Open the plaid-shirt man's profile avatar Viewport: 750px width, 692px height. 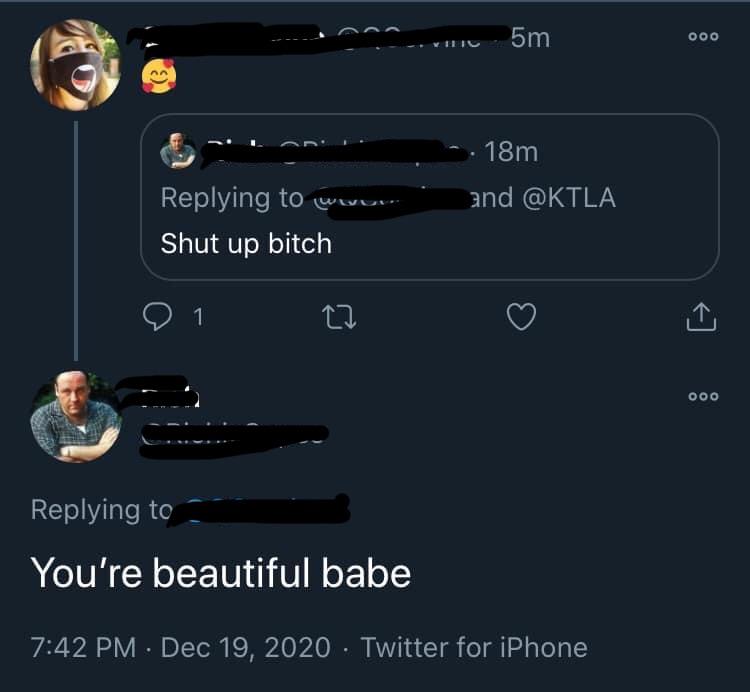pyautogui.click(x=76, y=417)
